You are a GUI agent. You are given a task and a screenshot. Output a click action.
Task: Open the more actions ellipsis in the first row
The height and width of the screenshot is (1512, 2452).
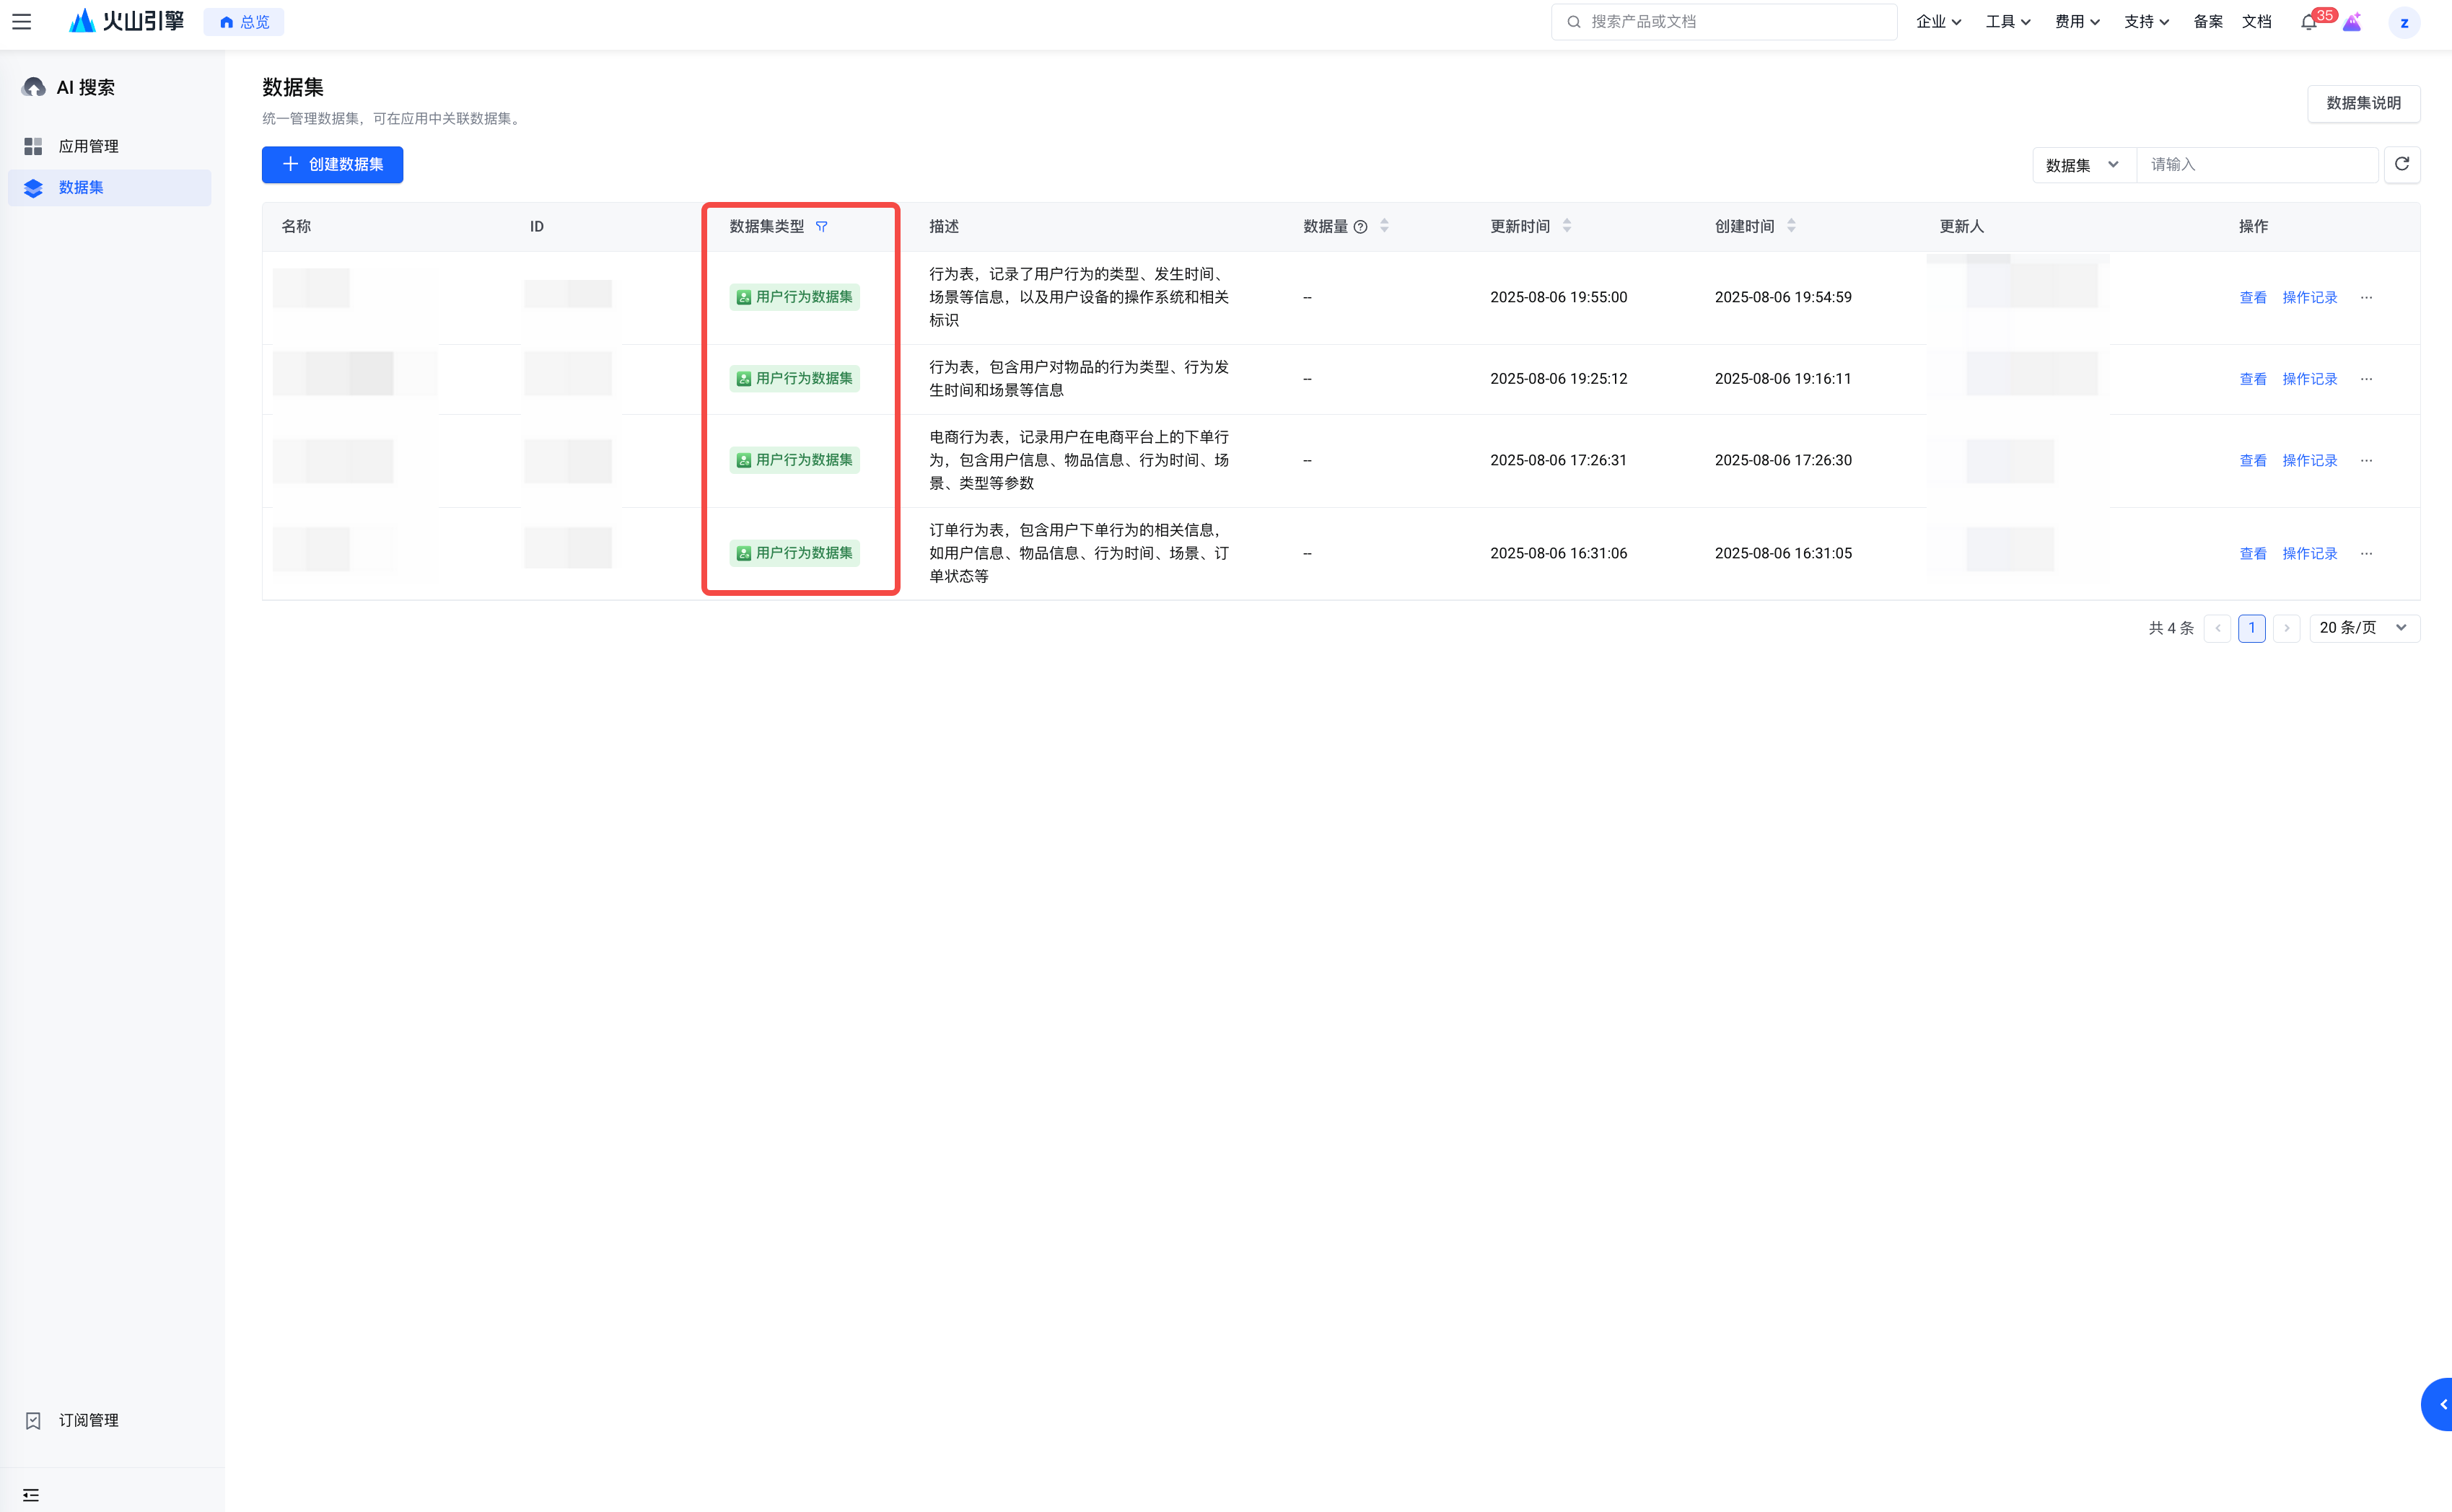2366,298
